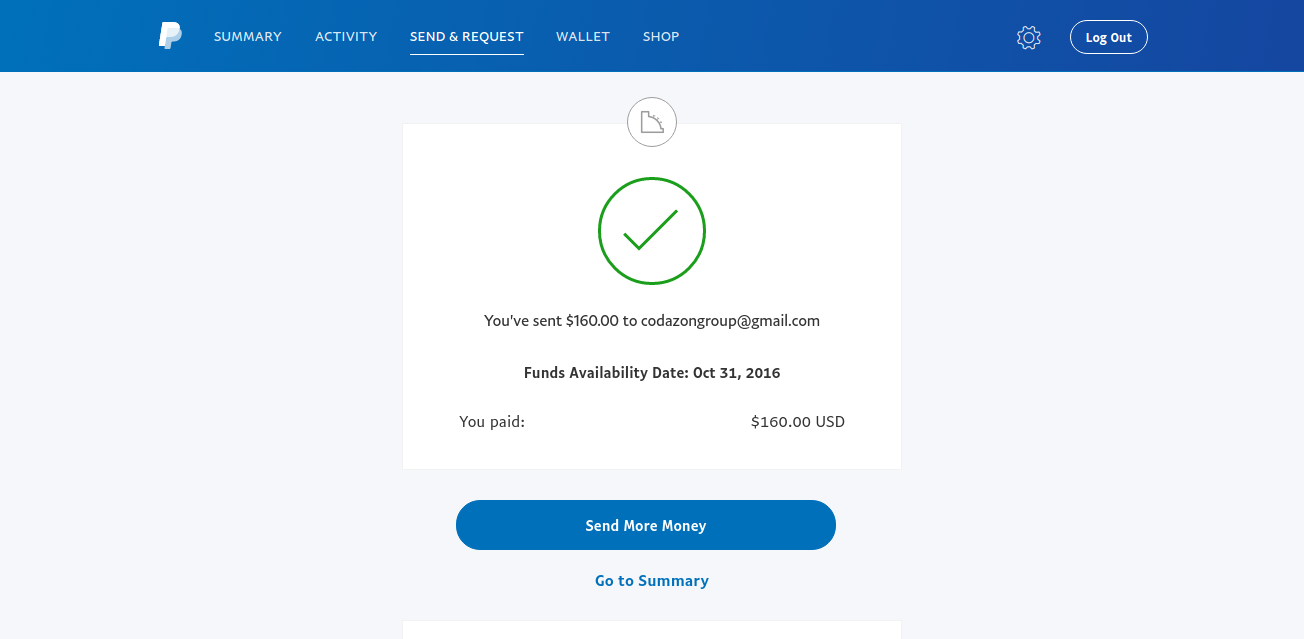This screenshot has height=639, width=1304.
Task: Click the green success checkmark circle
Action: (x=652, y=231)
